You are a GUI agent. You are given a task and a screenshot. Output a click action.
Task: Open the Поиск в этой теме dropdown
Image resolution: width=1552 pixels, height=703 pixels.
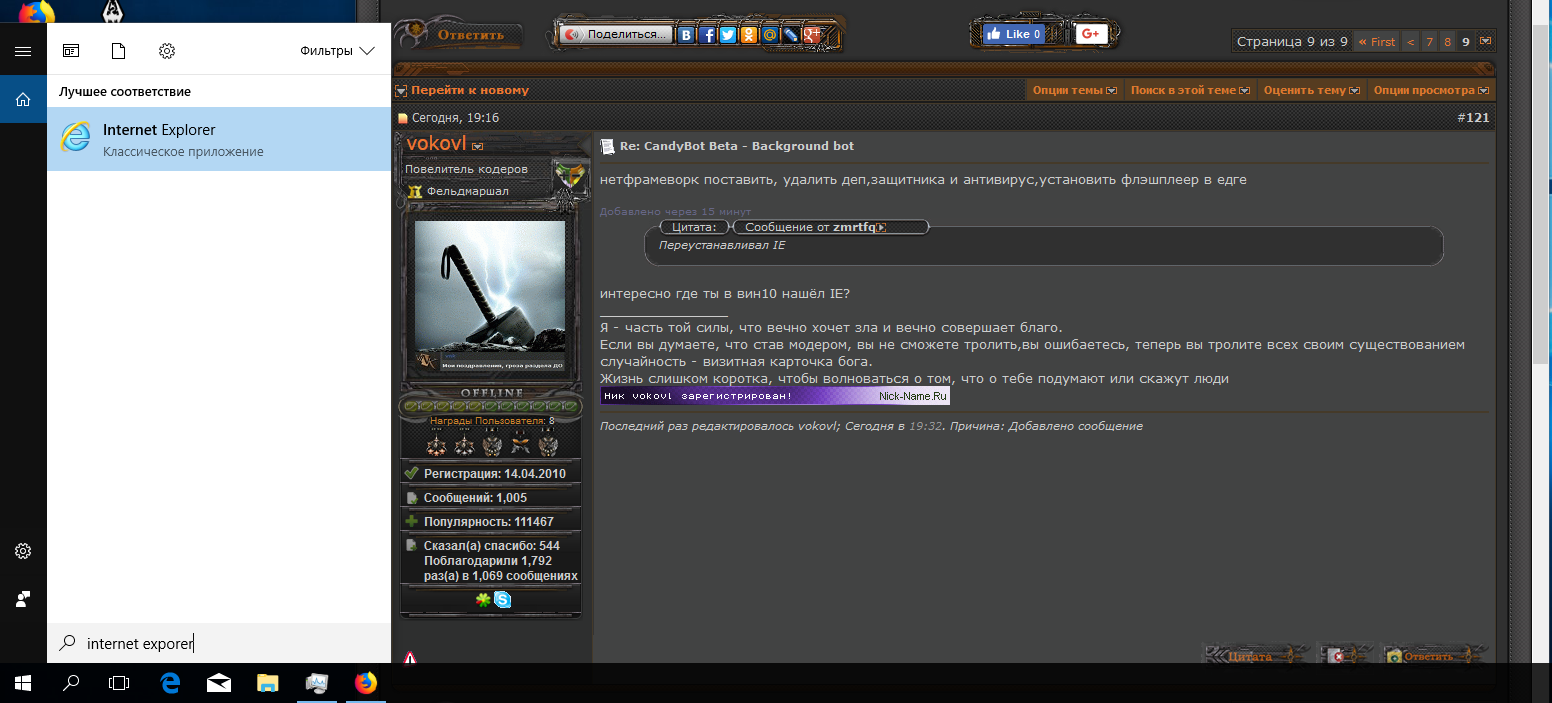point(1190,90)
